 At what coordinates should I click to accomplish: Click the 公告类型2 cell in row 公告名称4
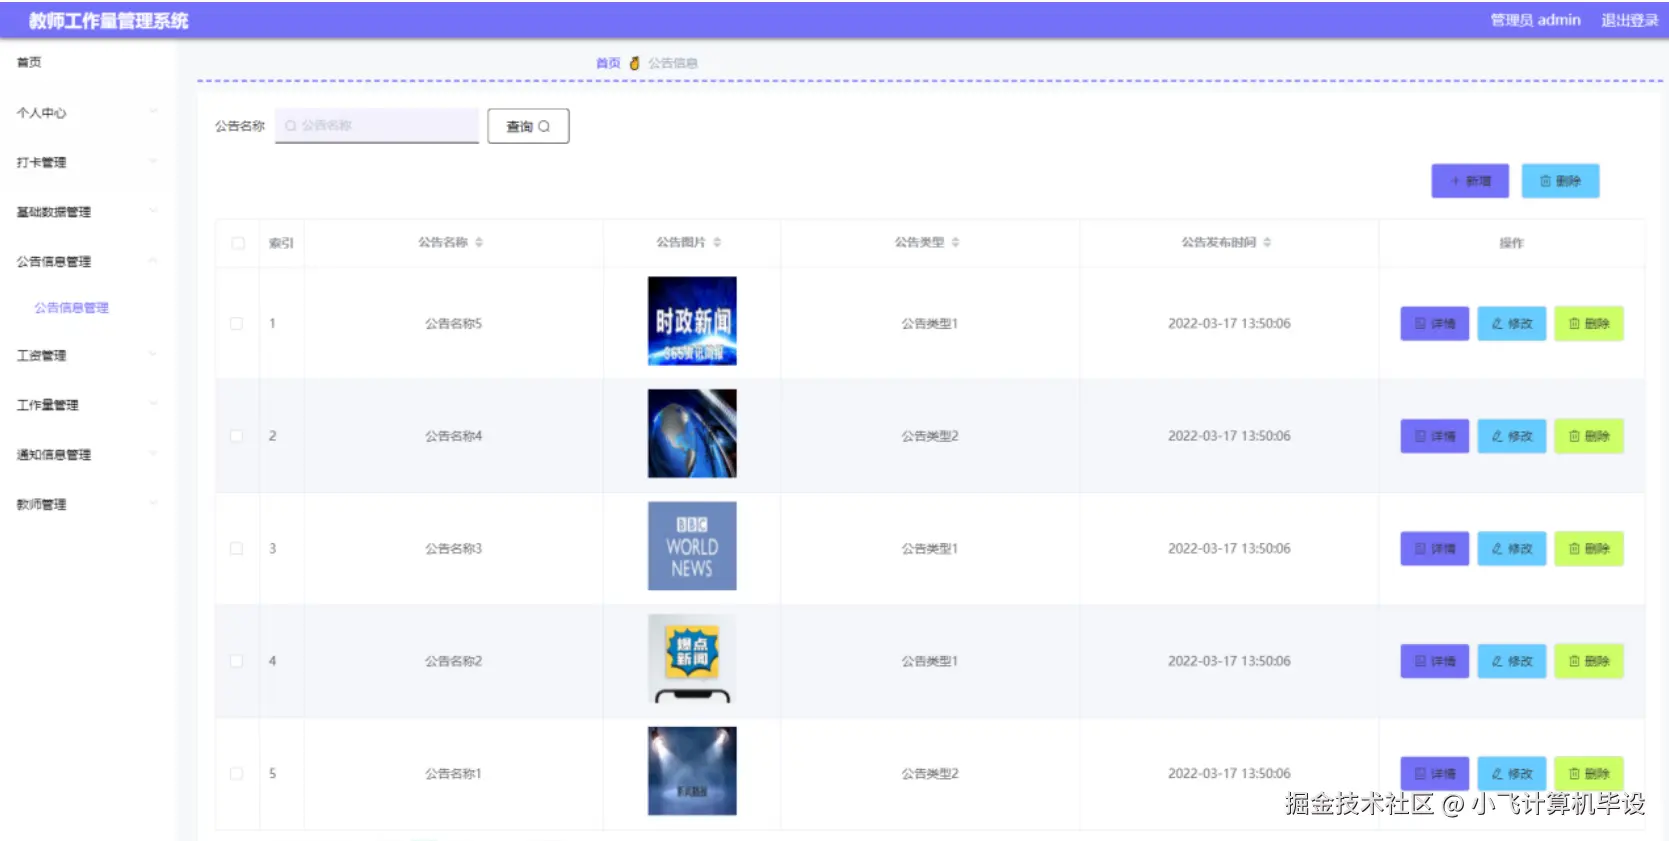coord(930,436)
